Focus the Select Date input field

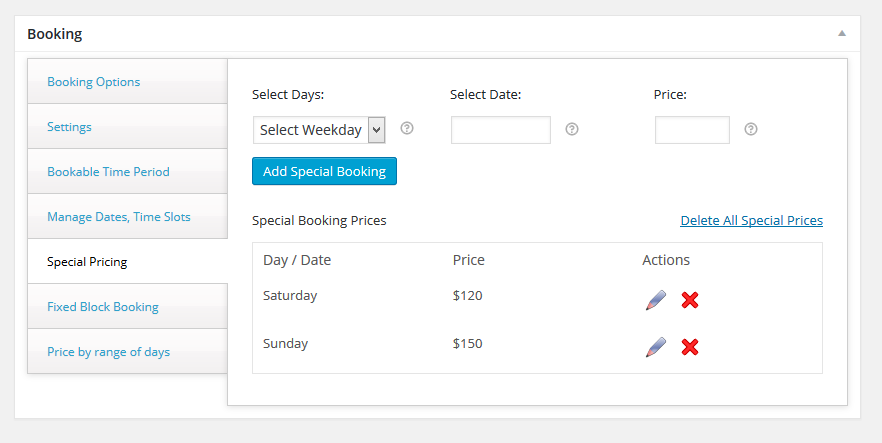(x=501, y=130)
